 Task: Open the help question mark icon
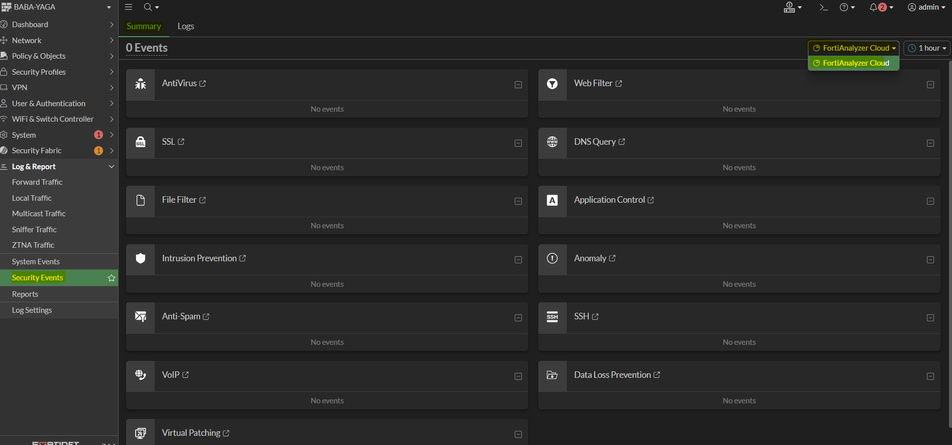click(x=845, y=7)
